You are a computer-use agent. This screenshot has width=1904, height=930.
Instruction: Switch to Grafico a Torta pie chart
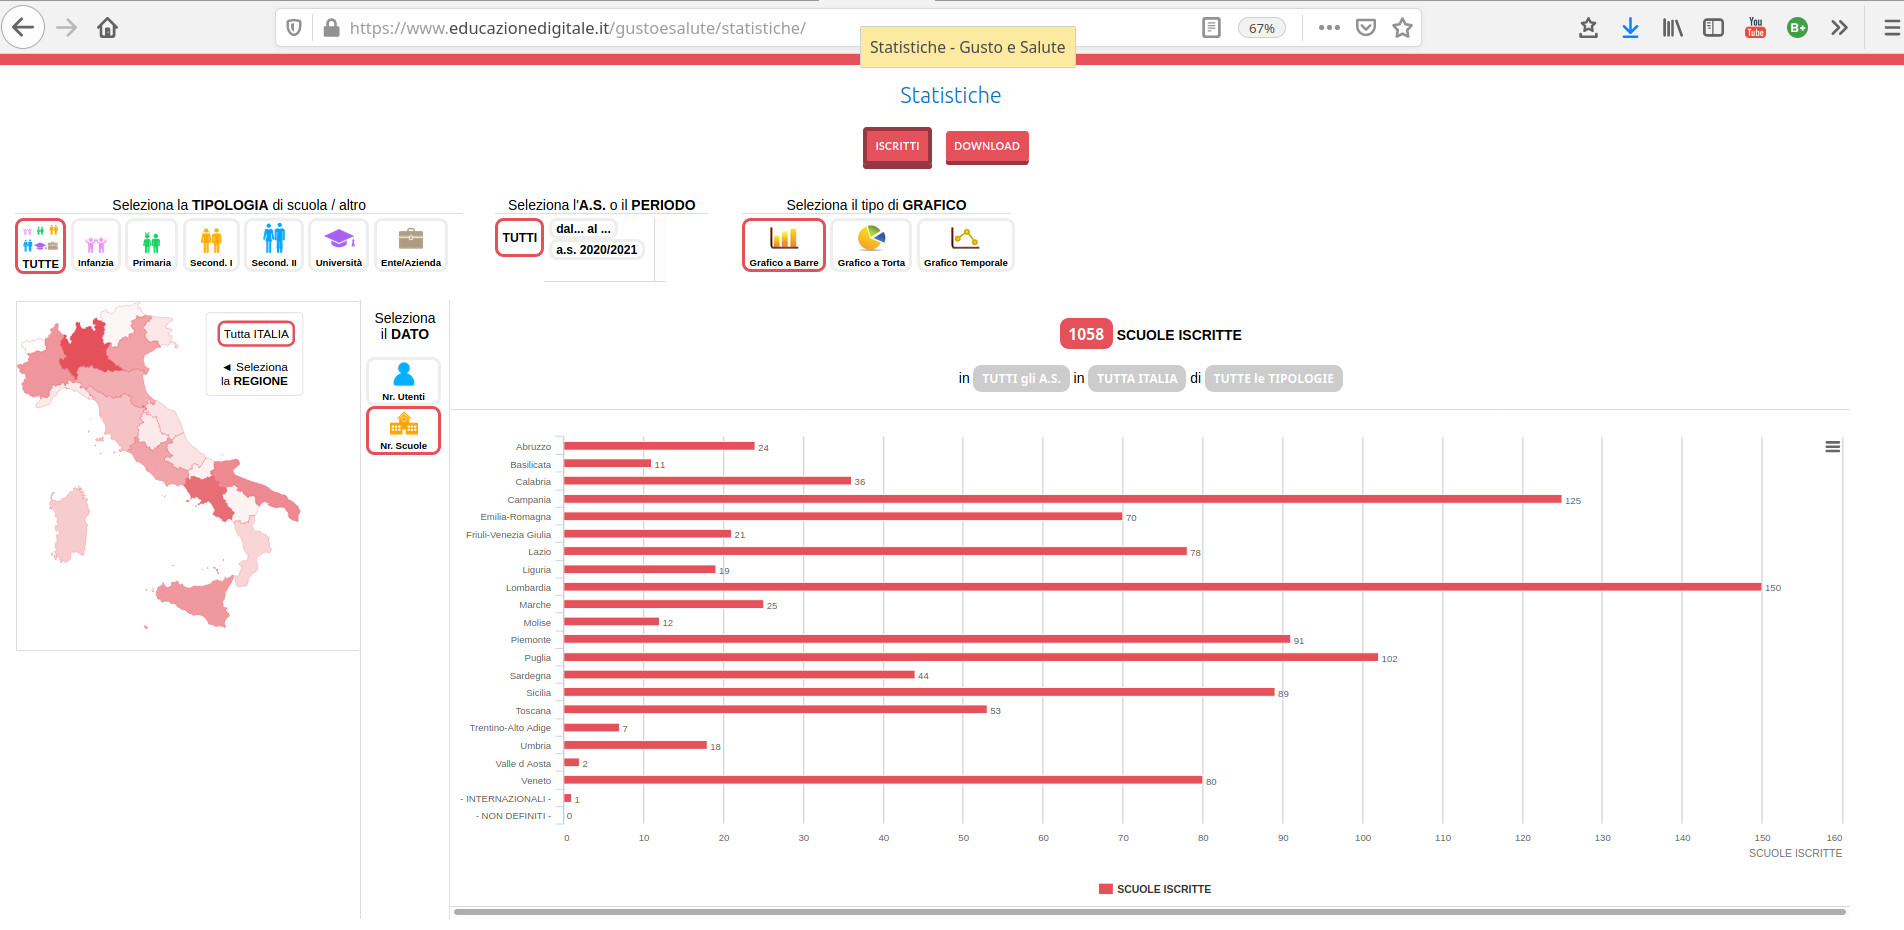click(871, 245)
